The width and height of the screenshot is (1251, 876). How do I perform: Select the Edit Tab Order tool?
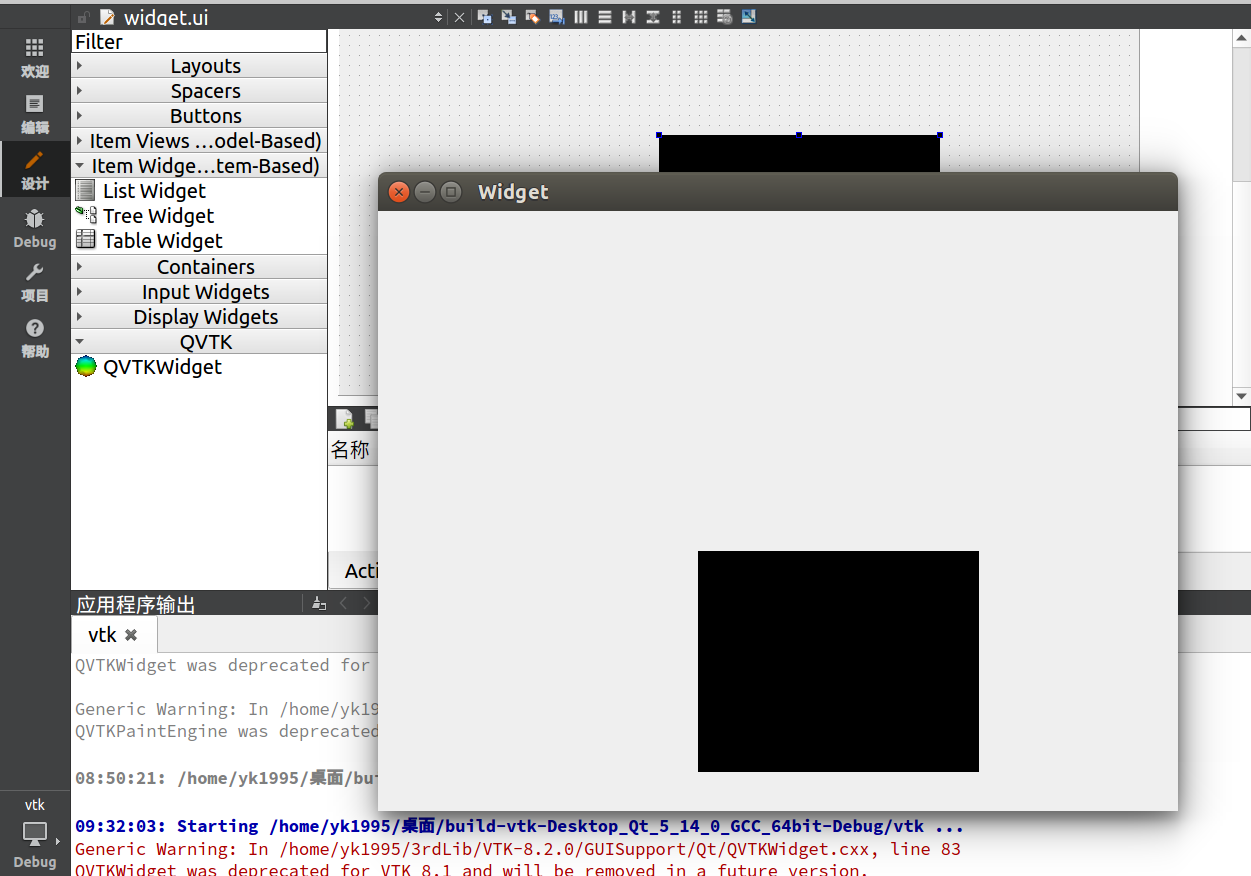point(556,17)
